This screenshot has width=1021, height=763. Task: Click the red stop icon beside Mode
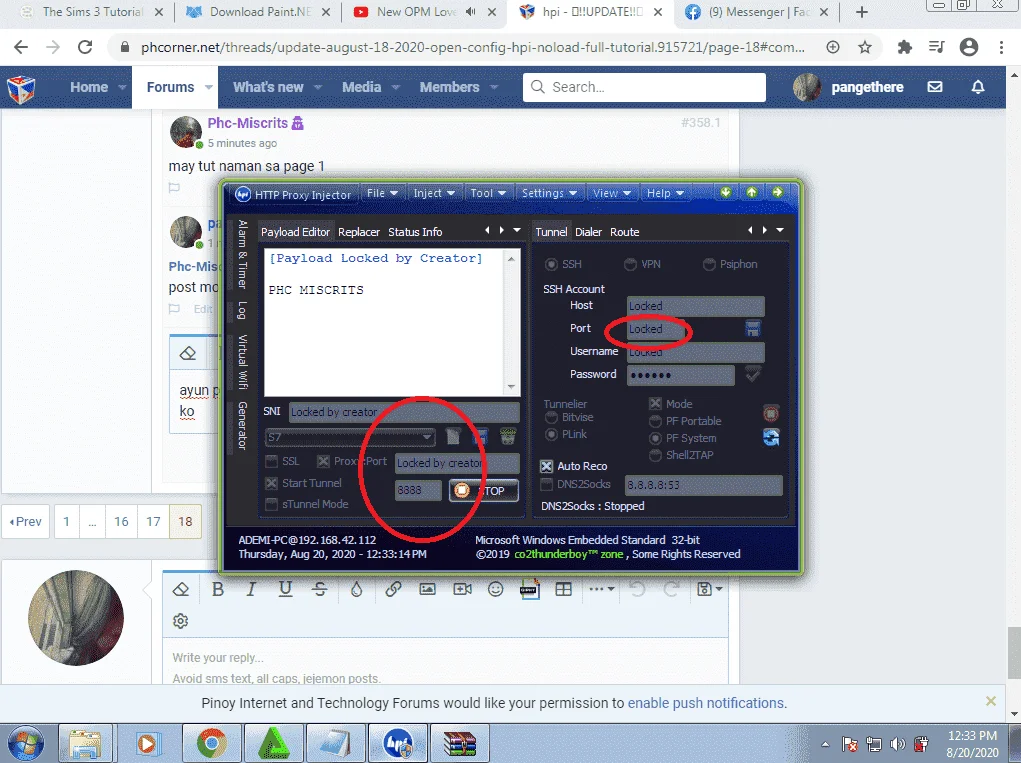tap(771, 413)
